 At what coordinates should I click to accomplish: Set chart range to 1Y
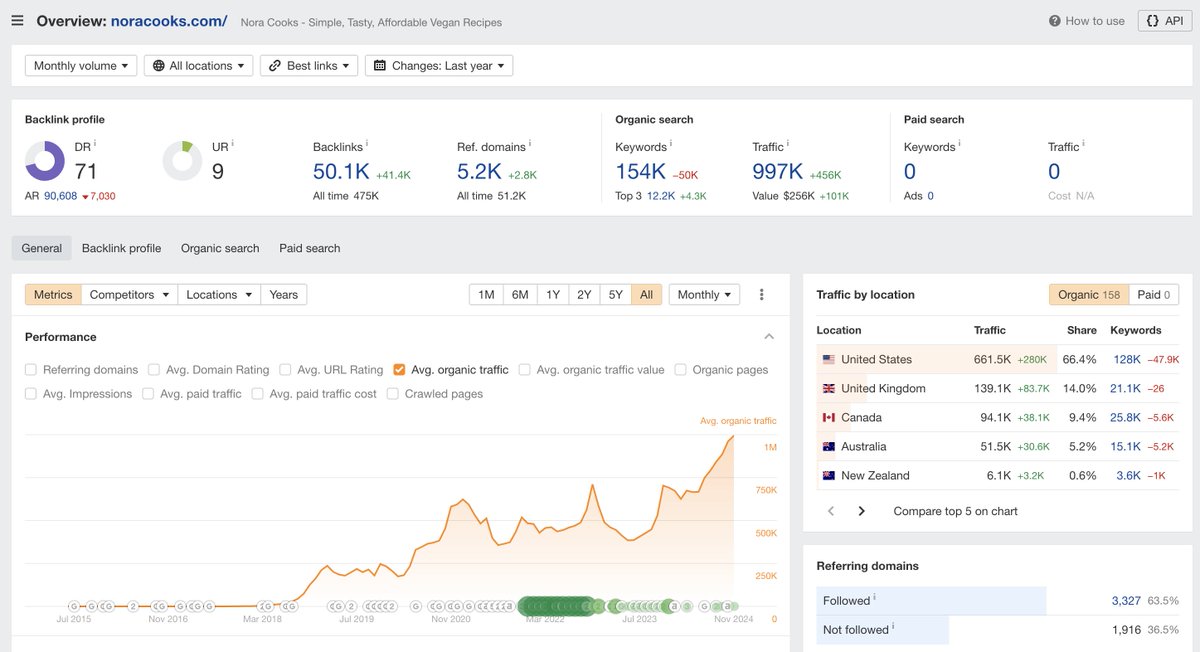pyautogui.click(x=553, y=295)
